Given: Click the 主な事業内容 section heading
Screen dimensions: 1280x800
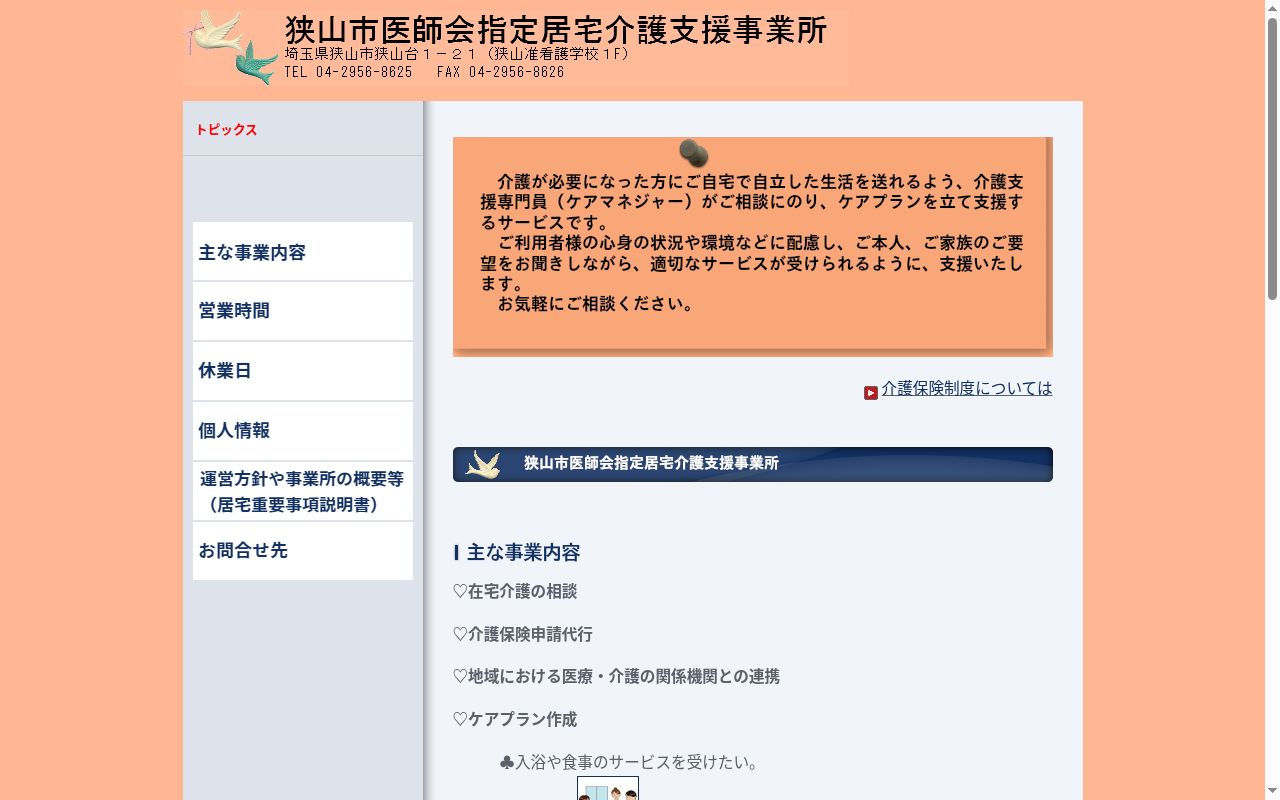Looking at the screenshot, I should 517,553.
